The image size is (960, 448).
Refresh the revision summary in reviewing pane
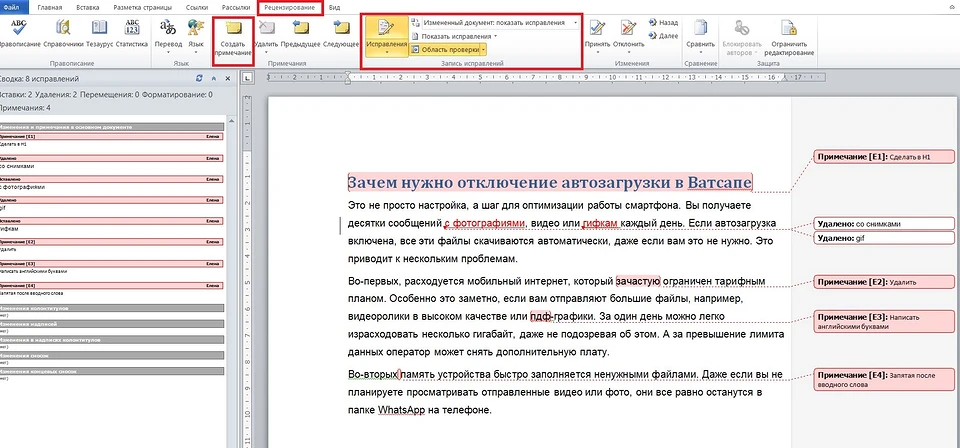(x=199, y=79)
